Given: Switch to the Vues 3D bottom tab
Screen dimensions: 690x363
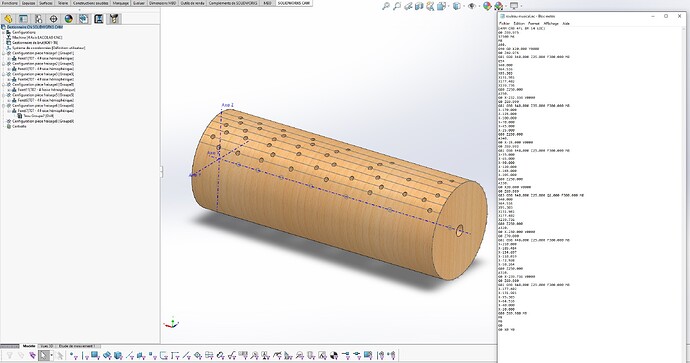Looking at the screenshot, I should [47, 346].
